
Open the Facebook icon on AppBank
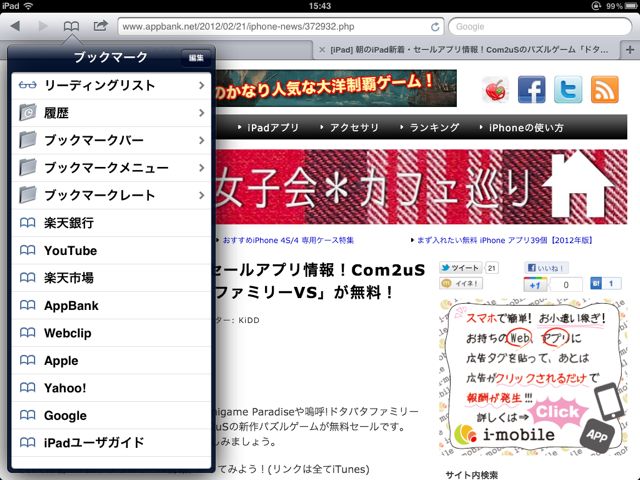tap(531, 89)
